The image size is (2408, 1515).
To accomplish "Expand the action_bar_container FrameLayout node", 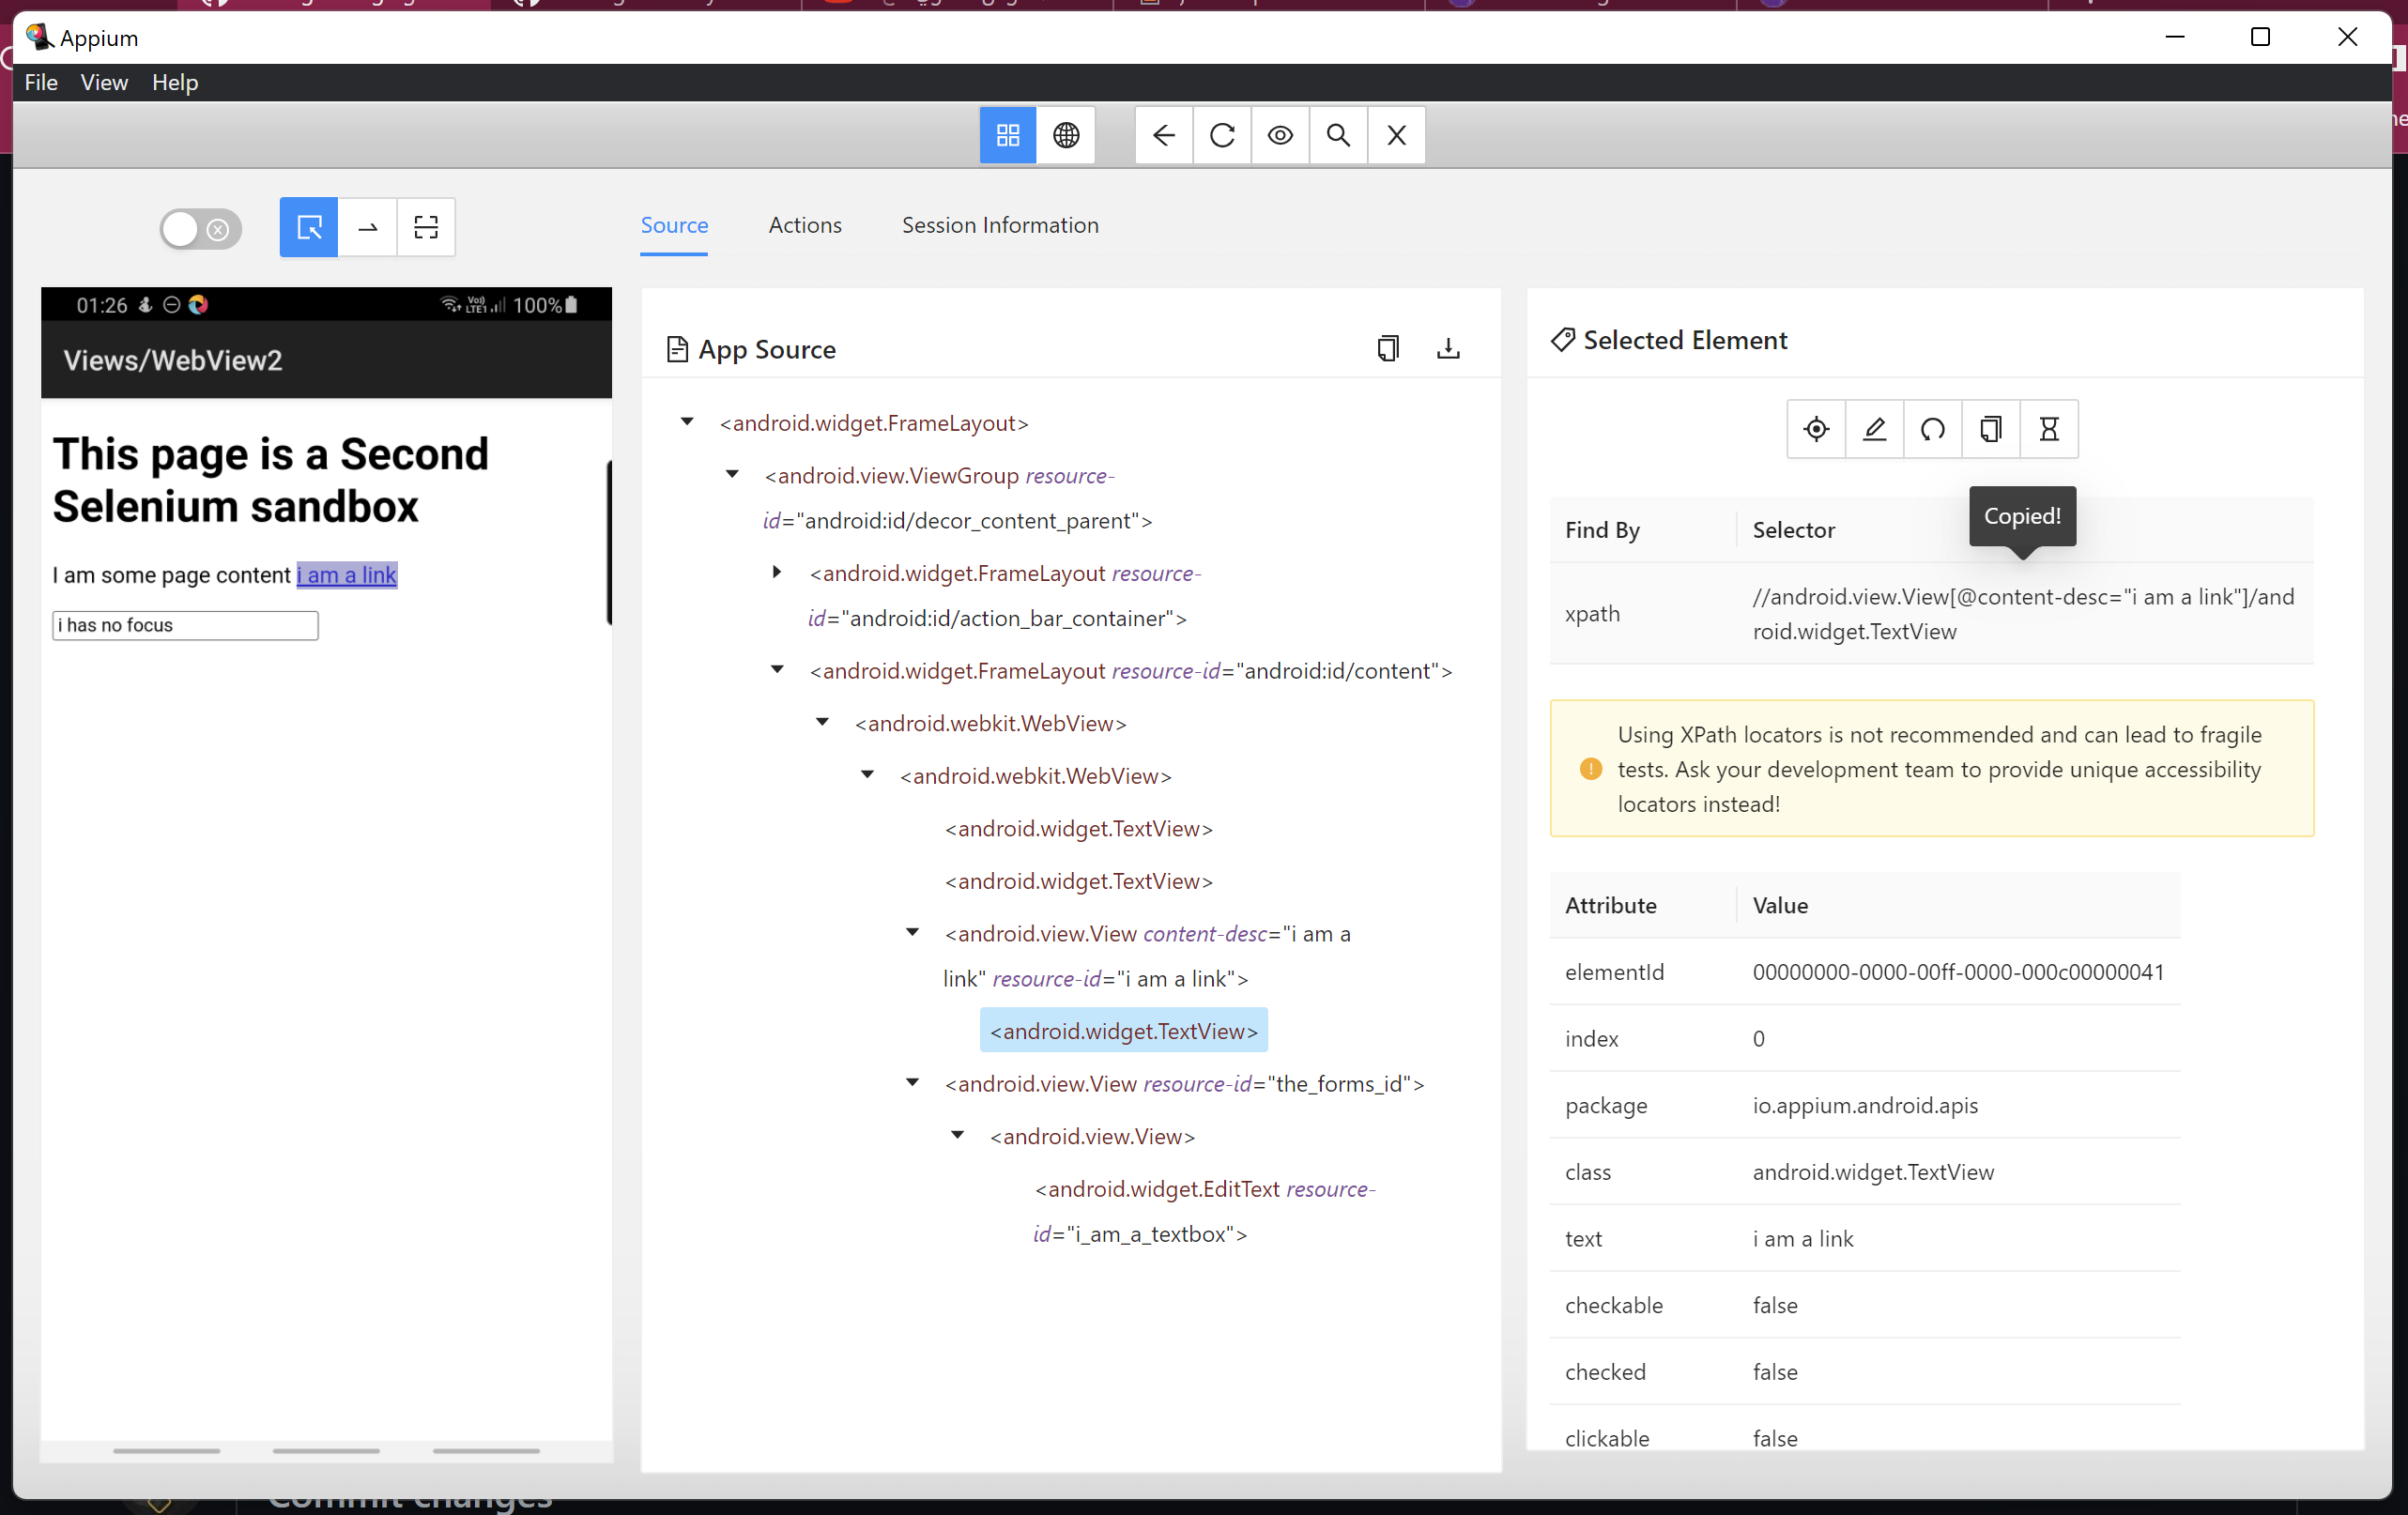I will [x=778, y=572].
